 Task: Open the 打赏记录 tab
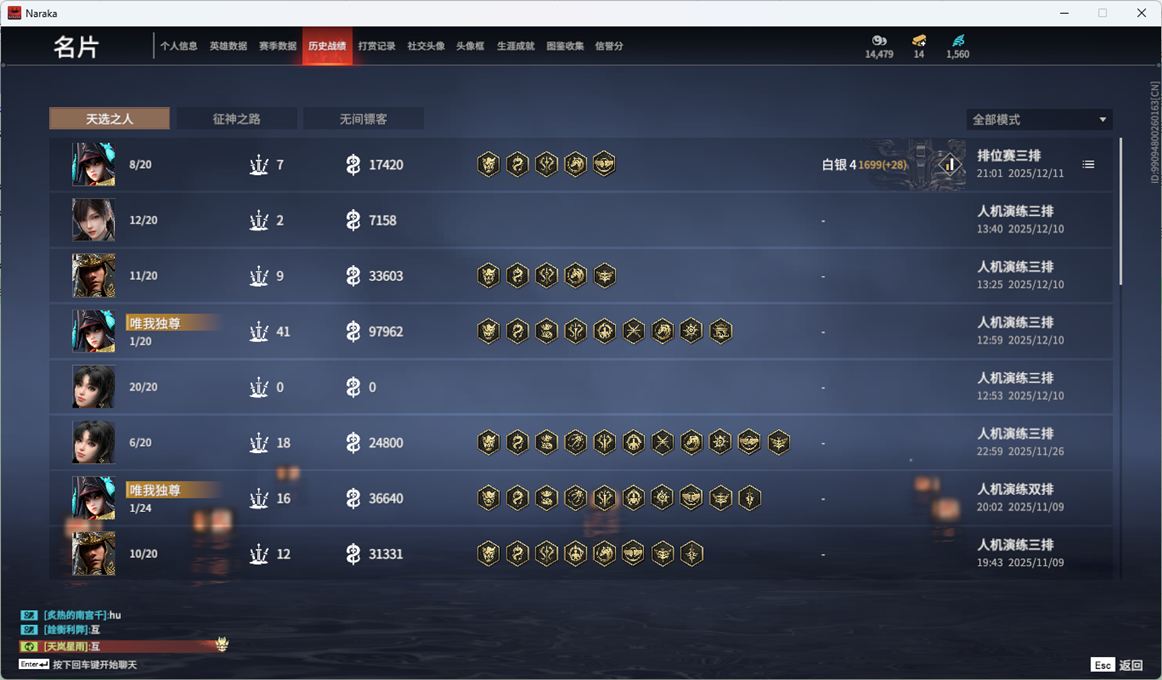376,46
